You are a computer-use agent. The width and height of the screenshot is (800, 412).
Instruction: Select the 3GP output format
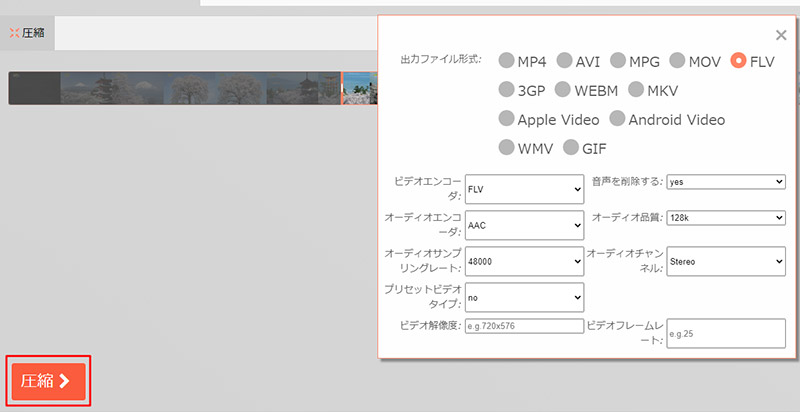pos(507,90)
